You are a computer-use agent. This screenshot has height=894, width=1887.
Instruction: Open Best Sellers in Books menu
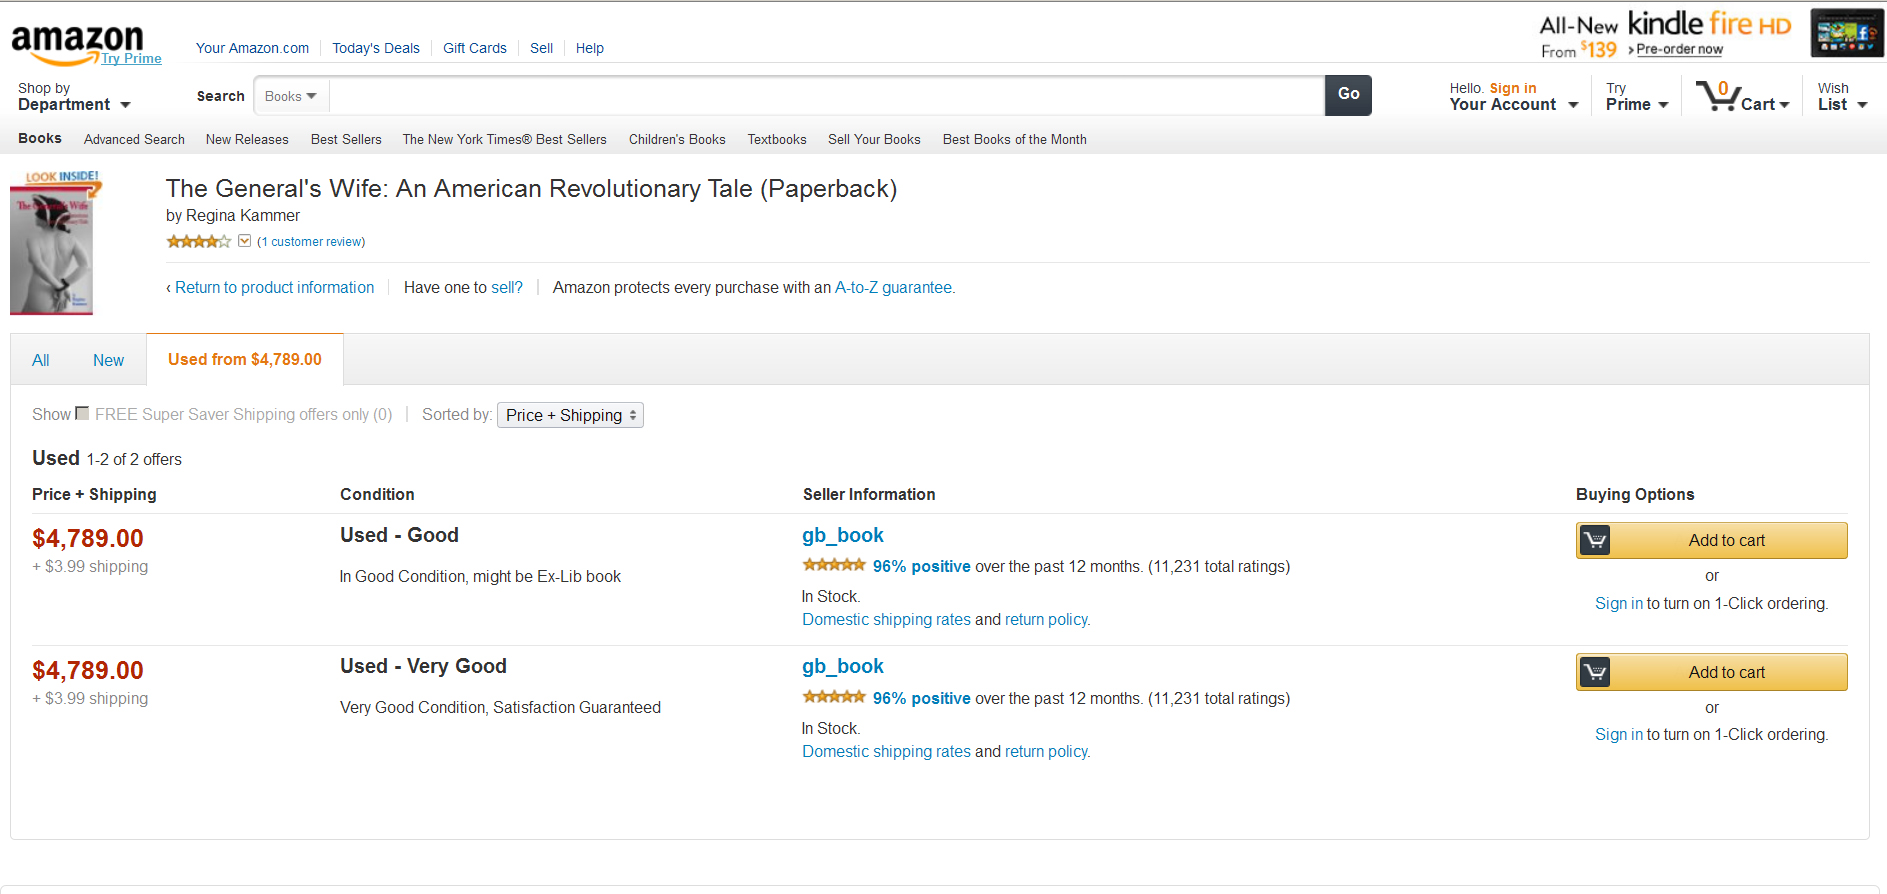point(346,139)
